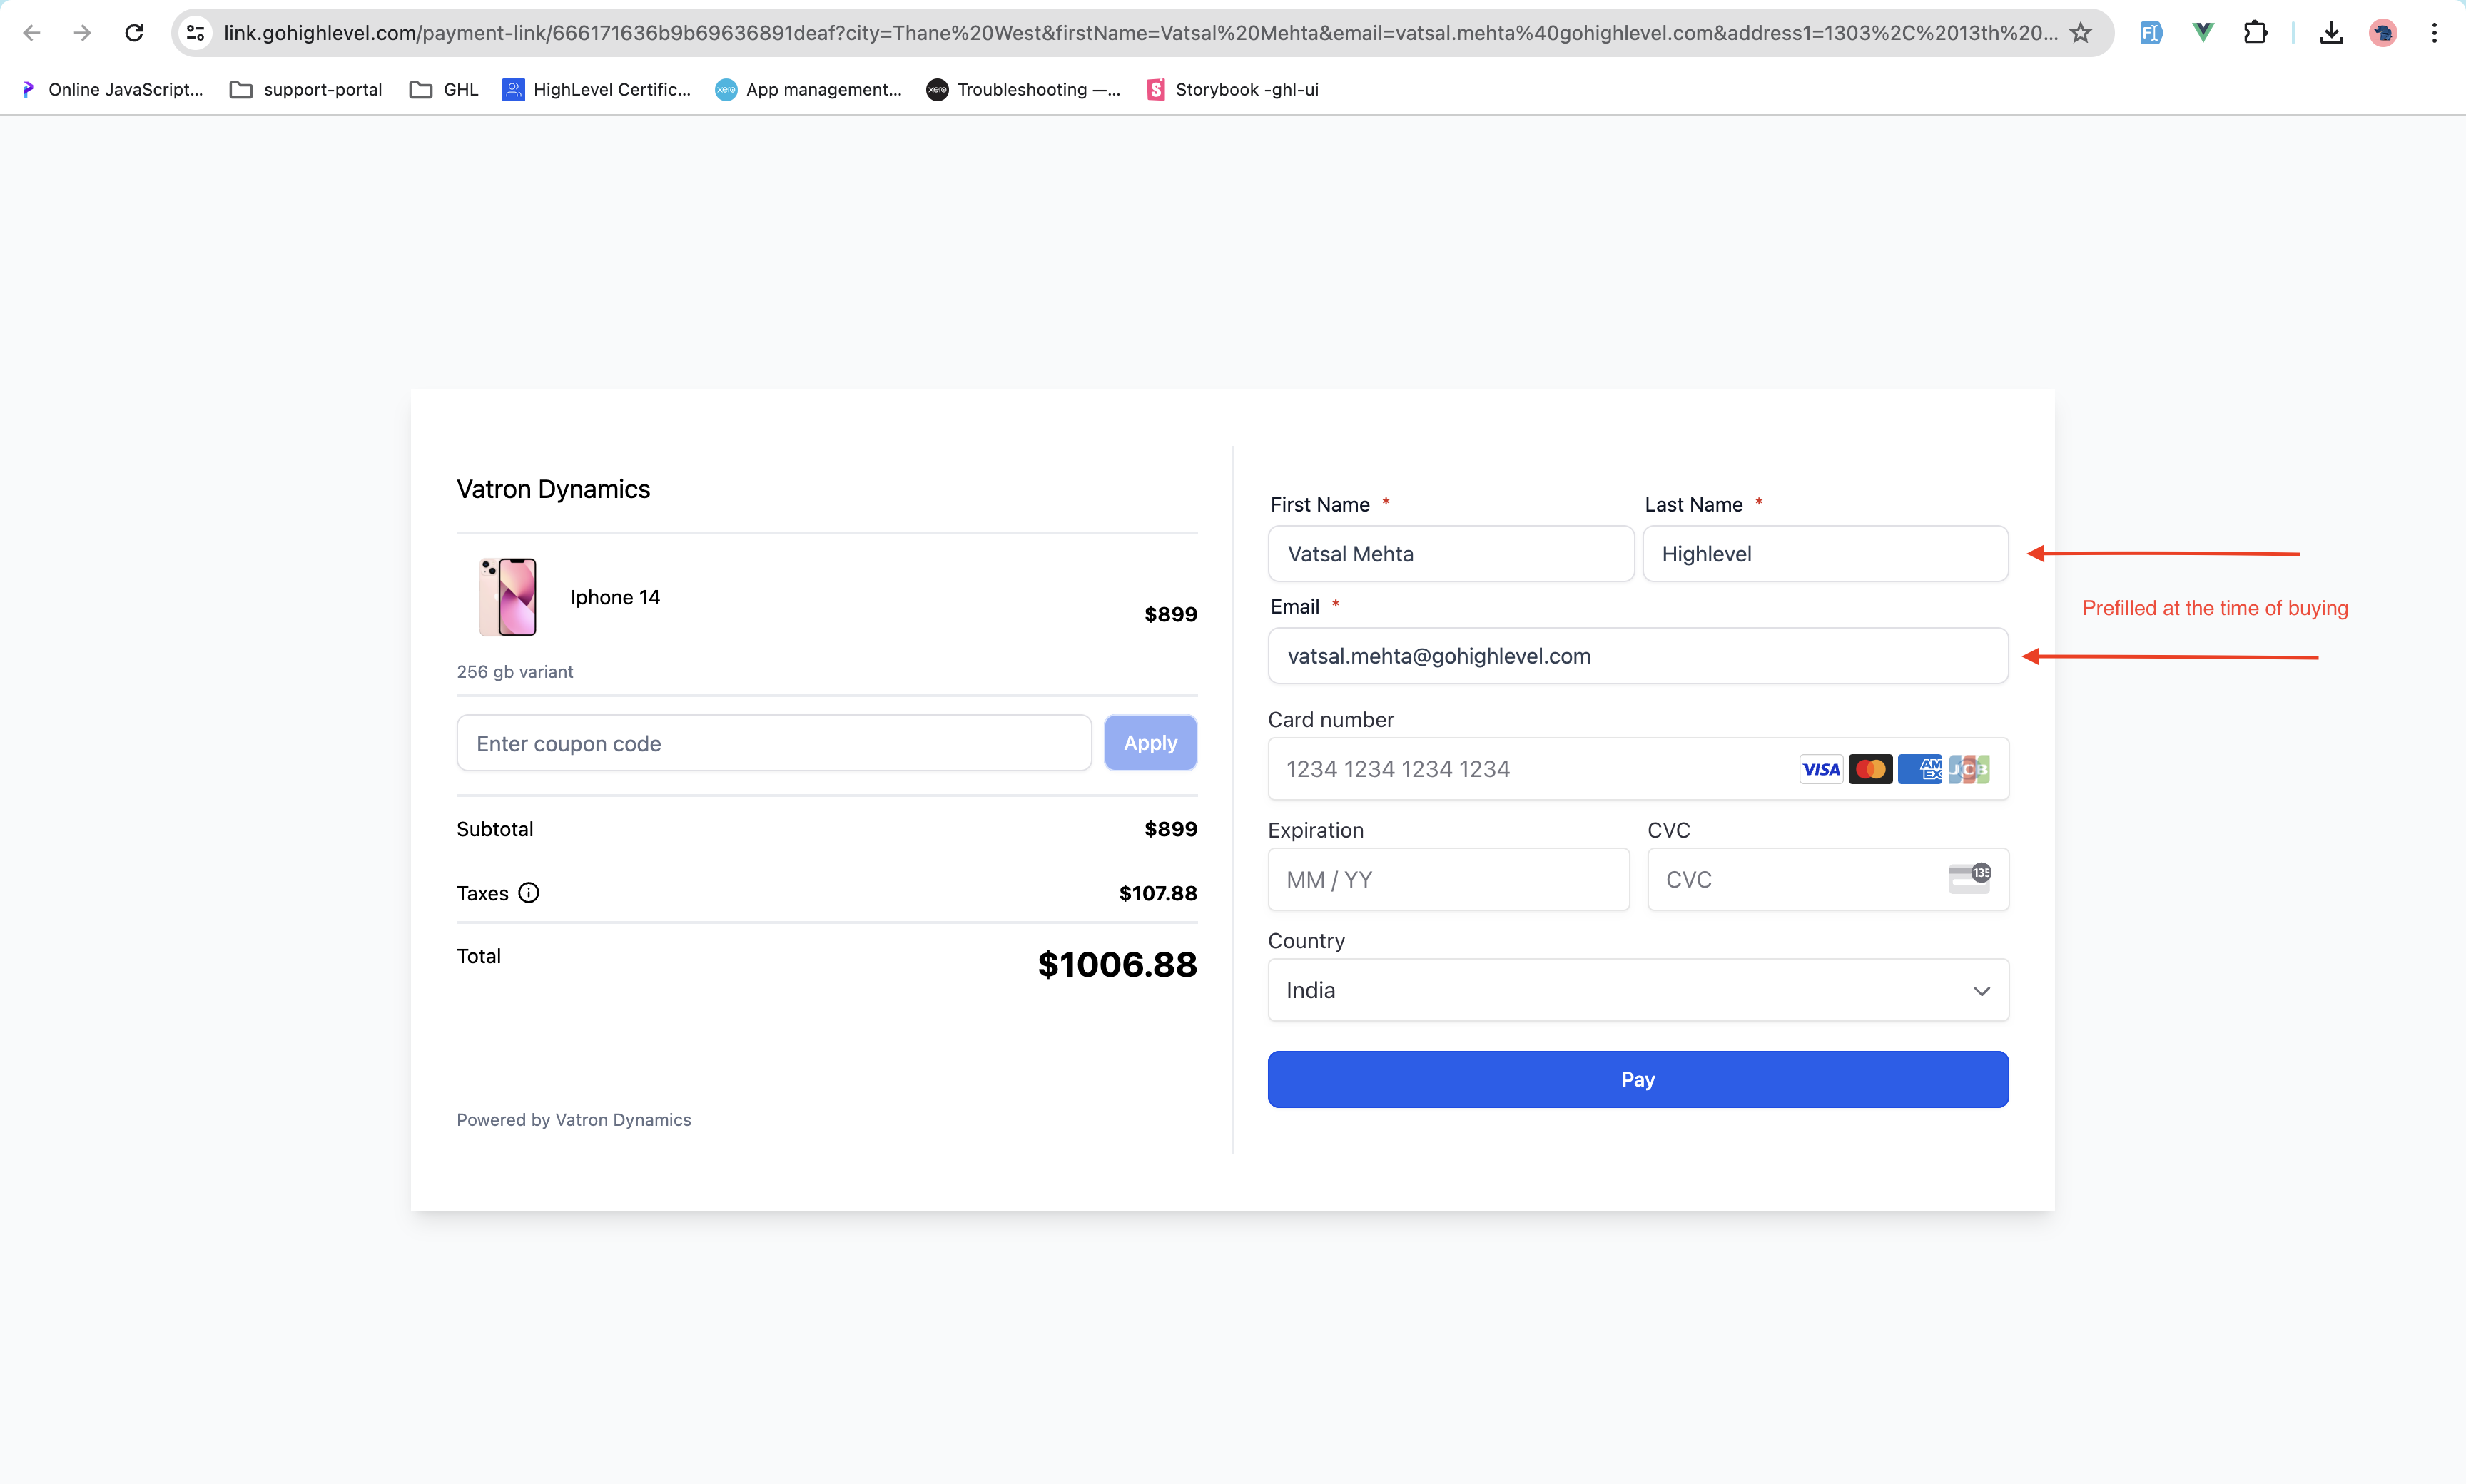This screenshot has height=1484, width=2466.
Task: Click the Enter coupon code field
Action: pos(773,743)
